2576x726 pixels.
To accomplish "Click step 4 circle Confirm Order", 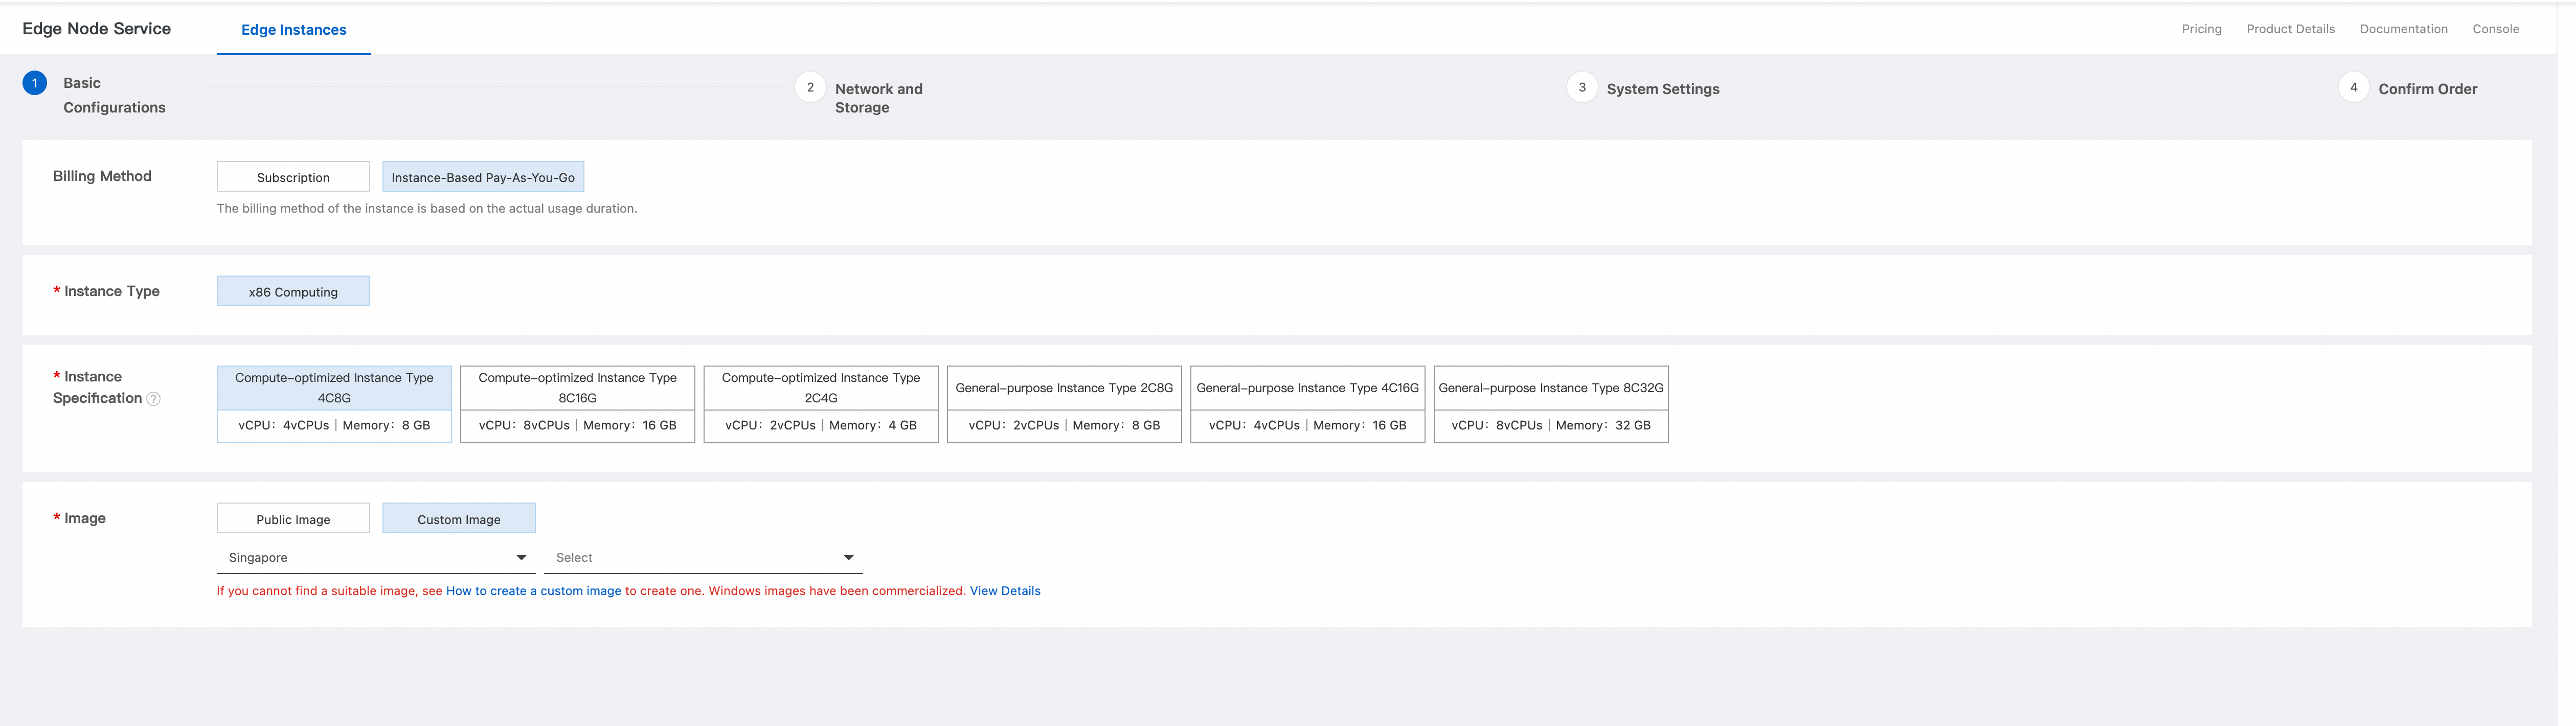I will coord(2353,88).
